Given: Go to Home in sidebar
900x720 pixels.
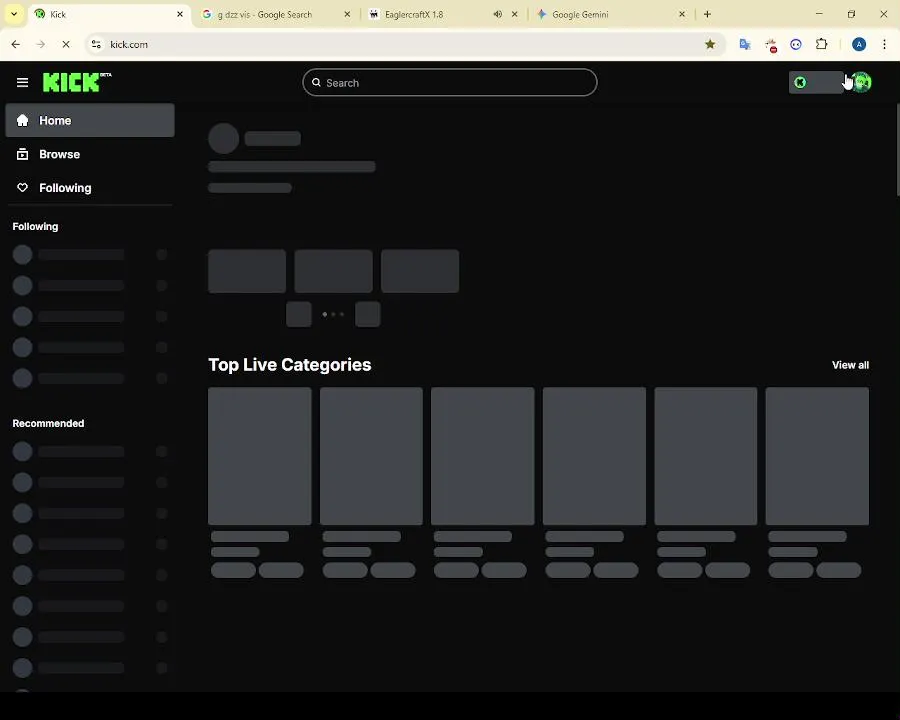Looking at the screenshot, I should tap(90, 121).
